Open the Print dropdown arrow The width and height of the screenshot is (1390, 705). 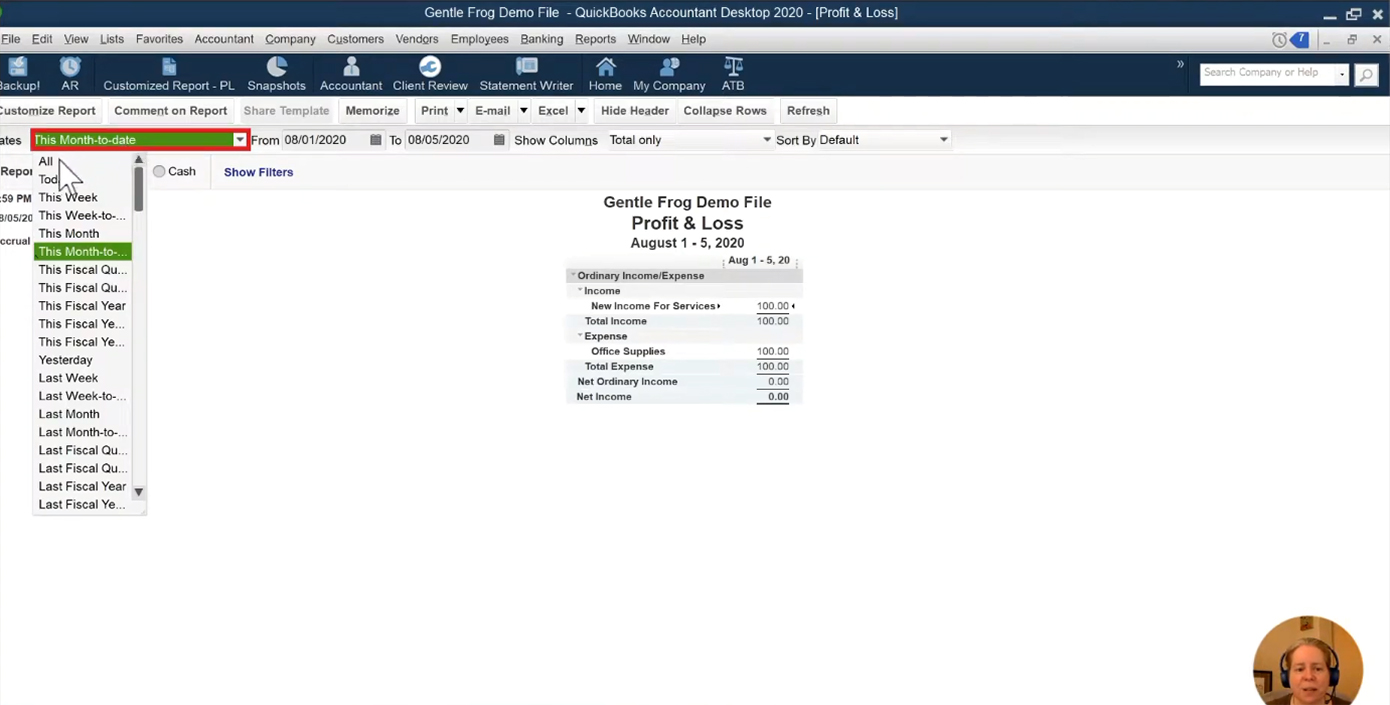460,111
